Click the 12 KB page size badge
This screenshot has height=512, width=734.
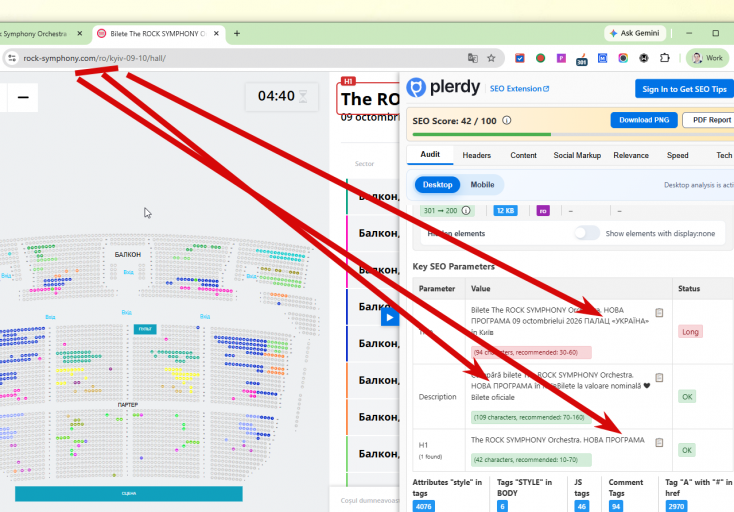[506, 211]
